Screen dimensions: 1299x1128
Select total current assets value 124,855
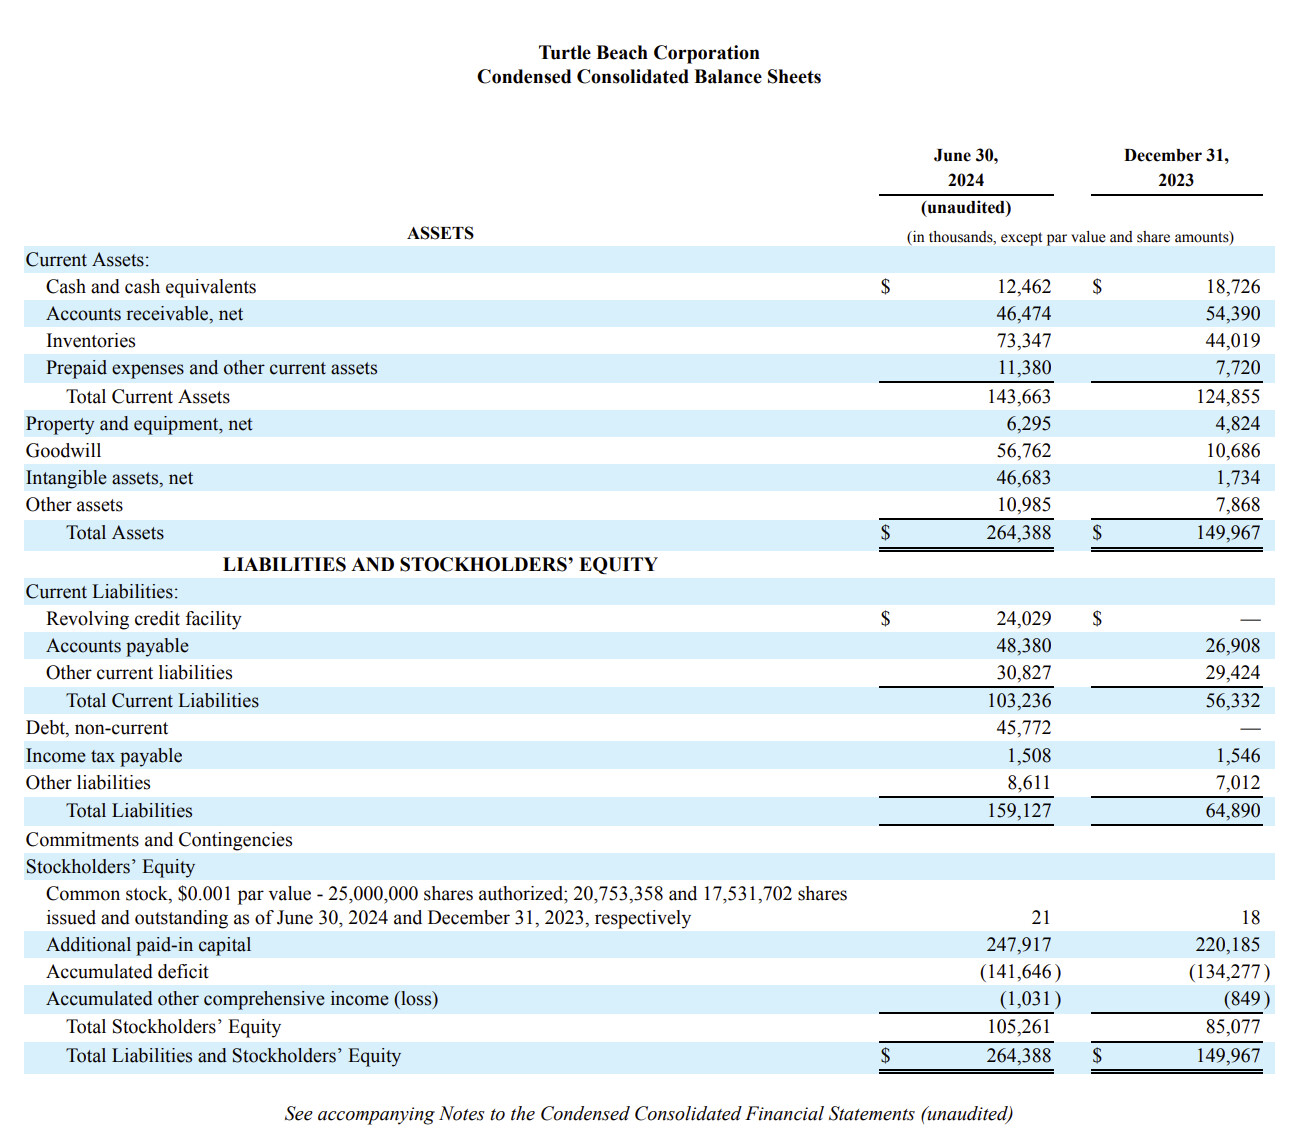[1228, 397]
